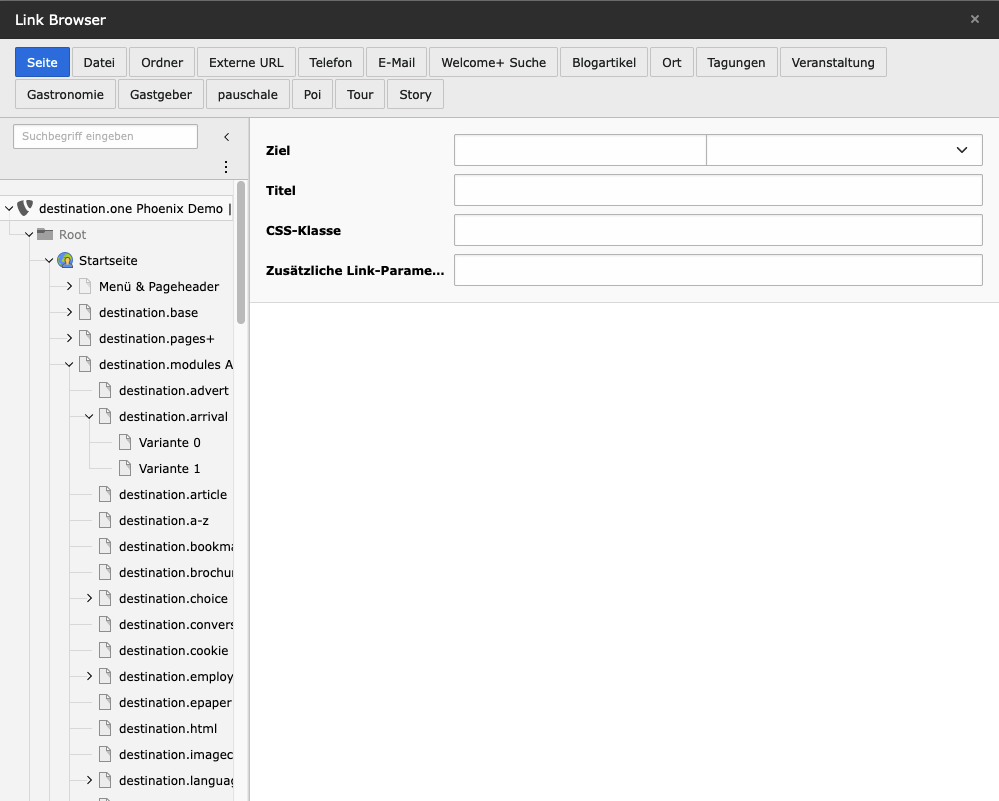
Task: Click the Titel input field
Action: pos(718,190)
